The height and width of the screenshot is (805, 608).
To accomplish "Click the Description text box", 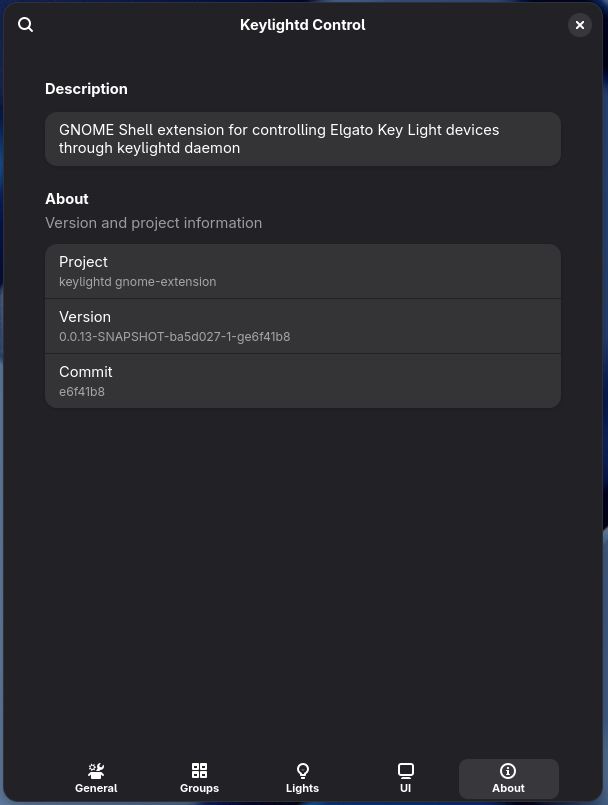I will 302,138.
